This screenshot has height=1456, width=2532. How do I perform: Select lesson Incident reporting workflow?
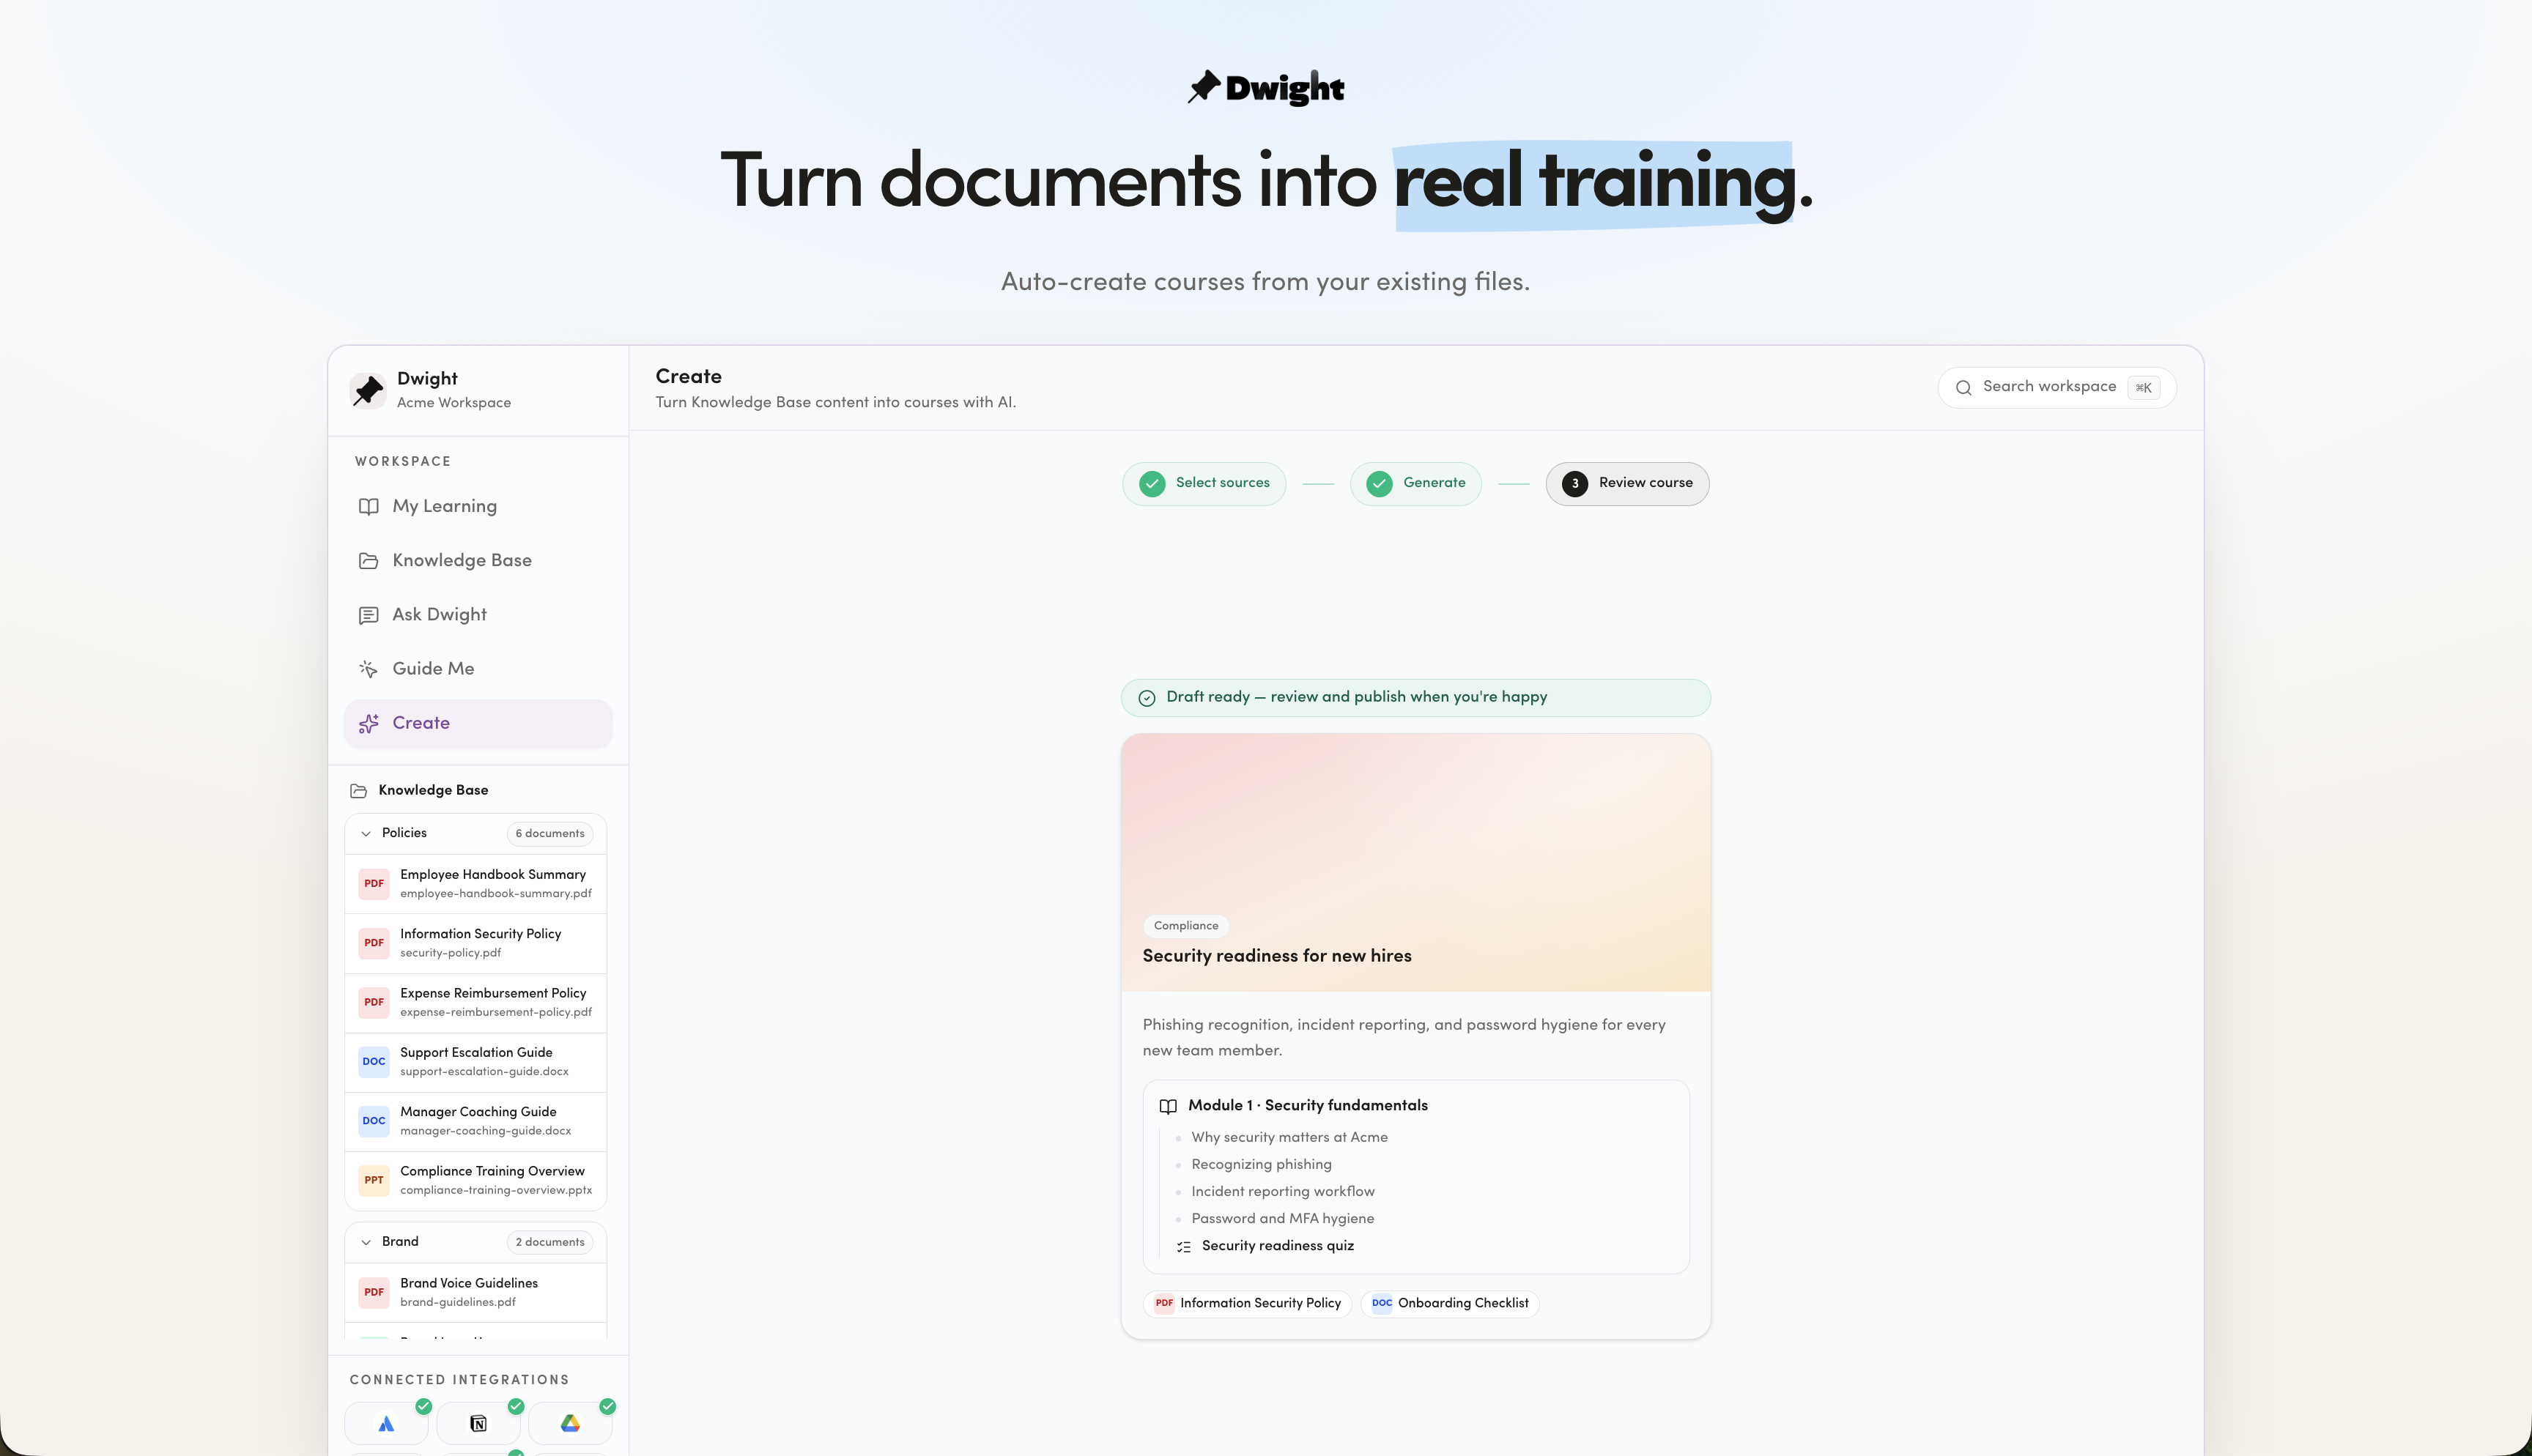[1283, 1192]
